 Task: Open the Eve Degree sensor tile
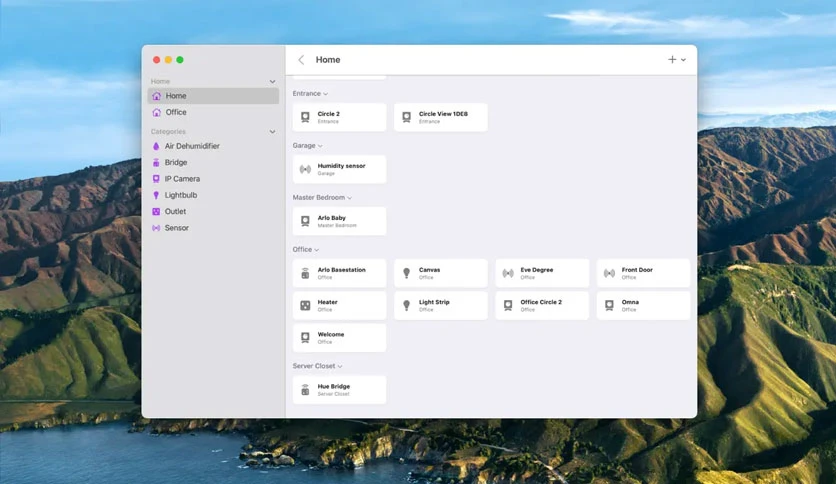tap(542, 273)
